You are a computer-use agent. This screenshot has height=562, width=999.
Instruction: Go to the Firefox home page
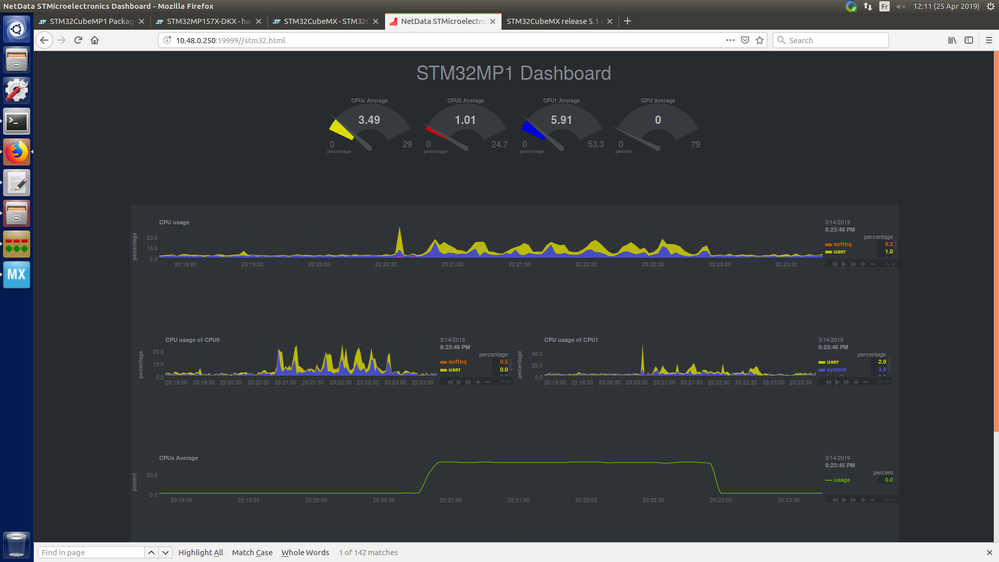pos(95,40)
